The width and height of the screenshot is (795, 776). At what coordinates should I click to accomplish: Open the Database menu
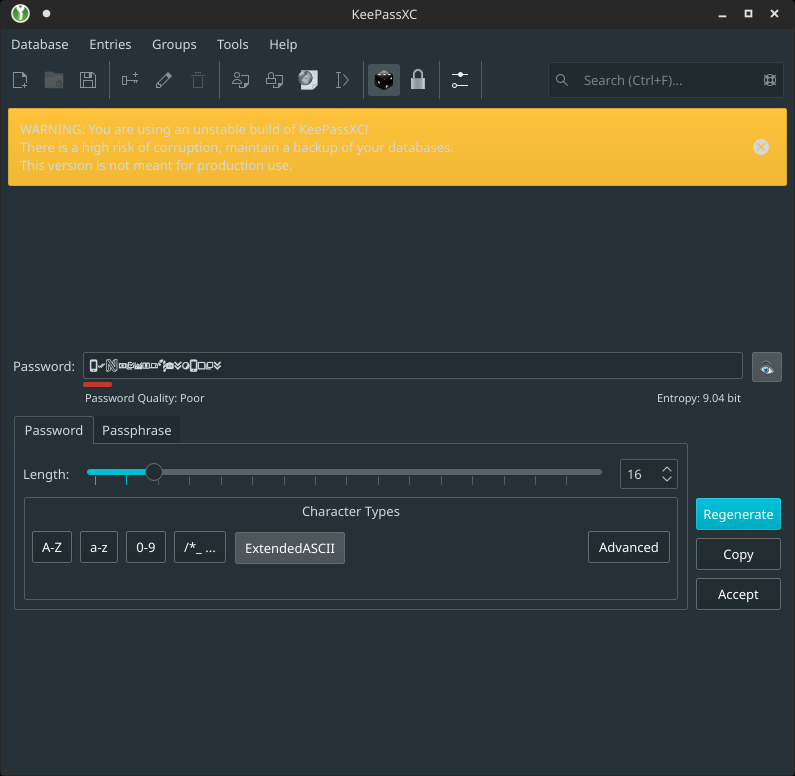[40, 45]
